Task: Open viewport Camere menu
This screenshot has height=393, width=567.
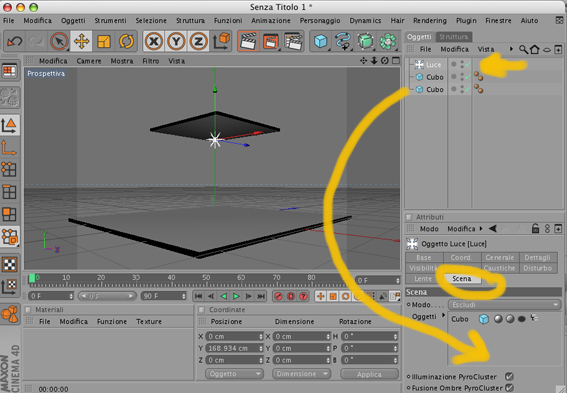Action: tap(89, 61)
